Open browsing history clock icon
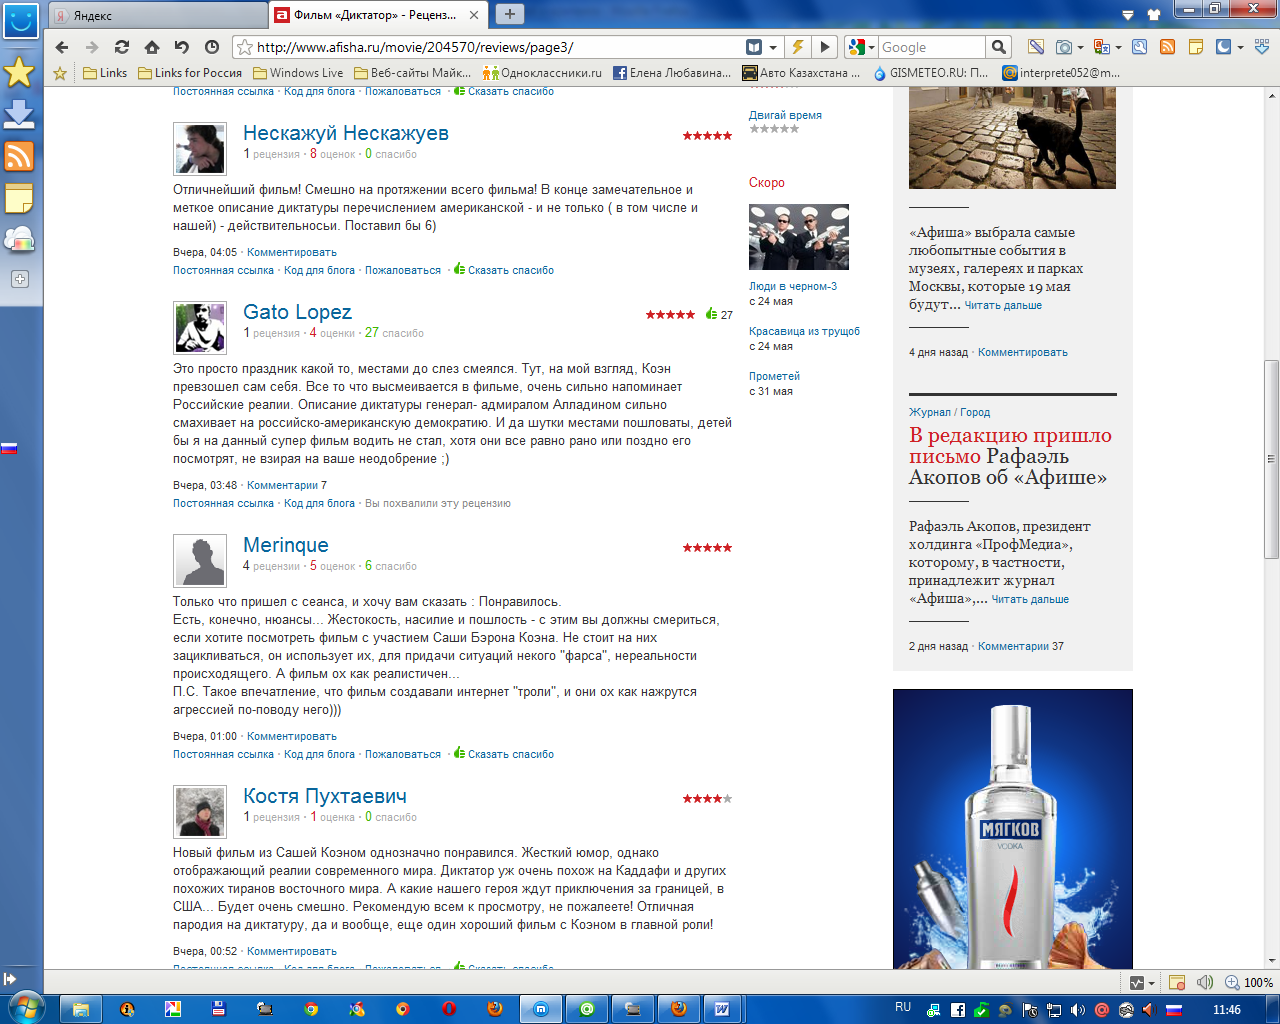 (x=212, y=47)
